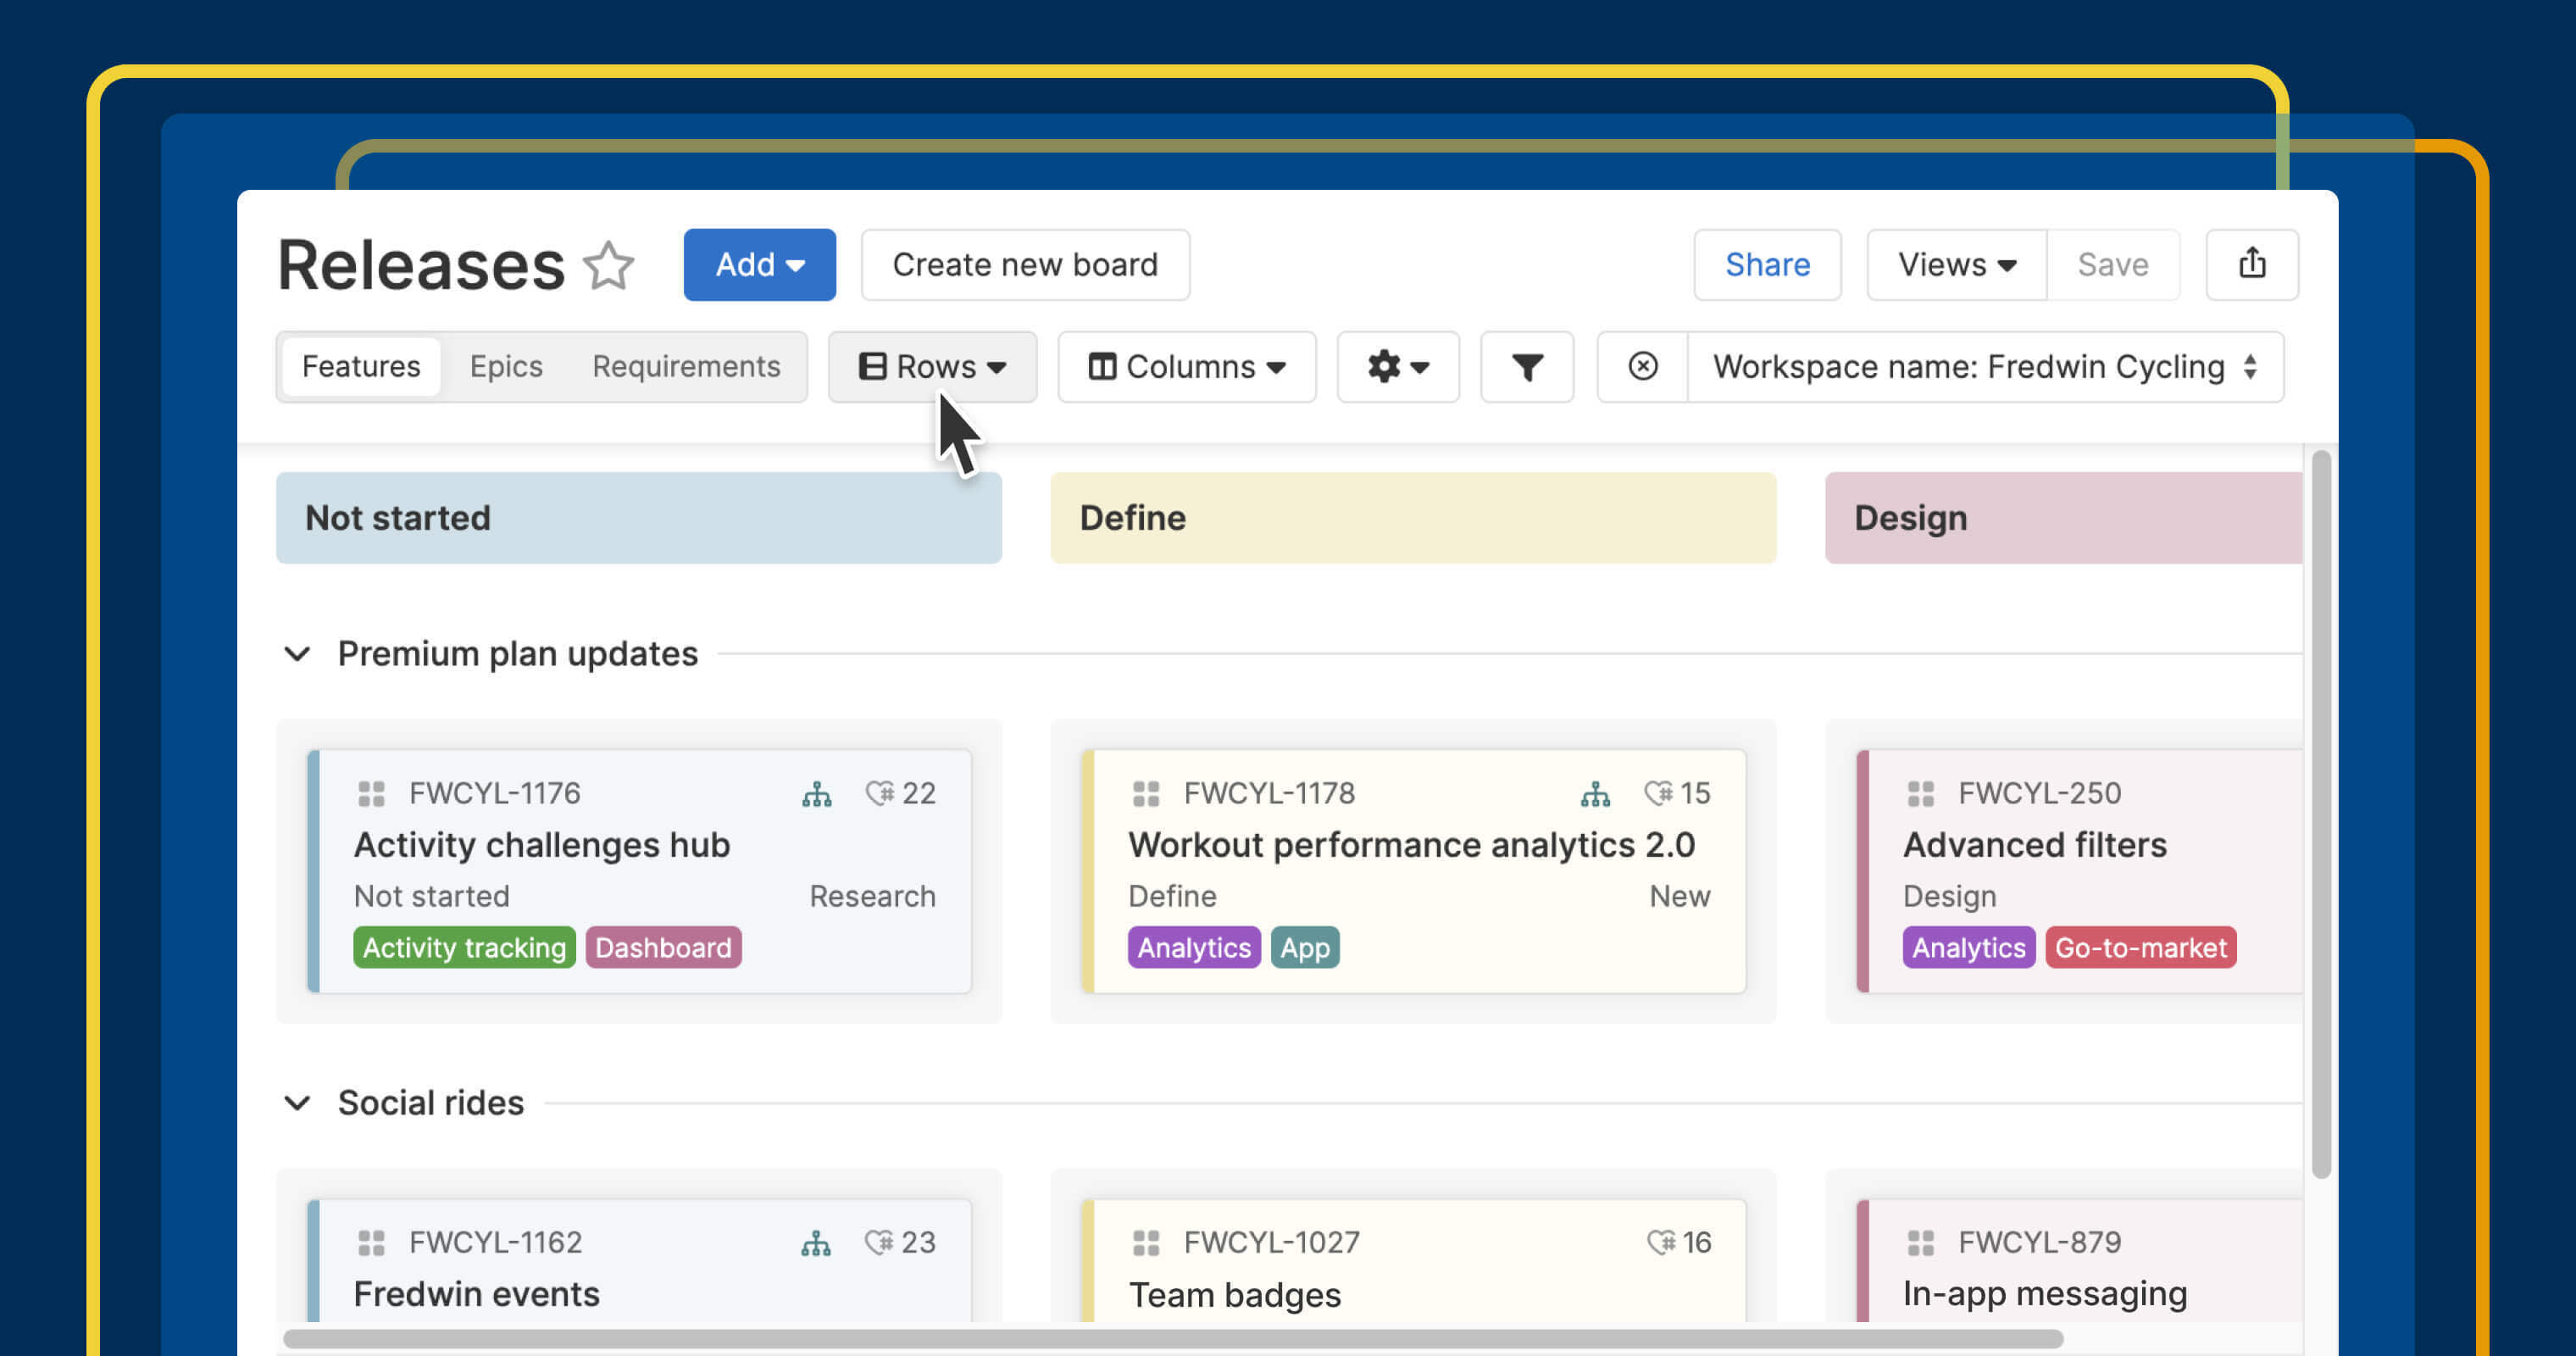This screenshot has width=2576, height=1356.
Task: Click the Not started column header
Action: coord(638,518)
